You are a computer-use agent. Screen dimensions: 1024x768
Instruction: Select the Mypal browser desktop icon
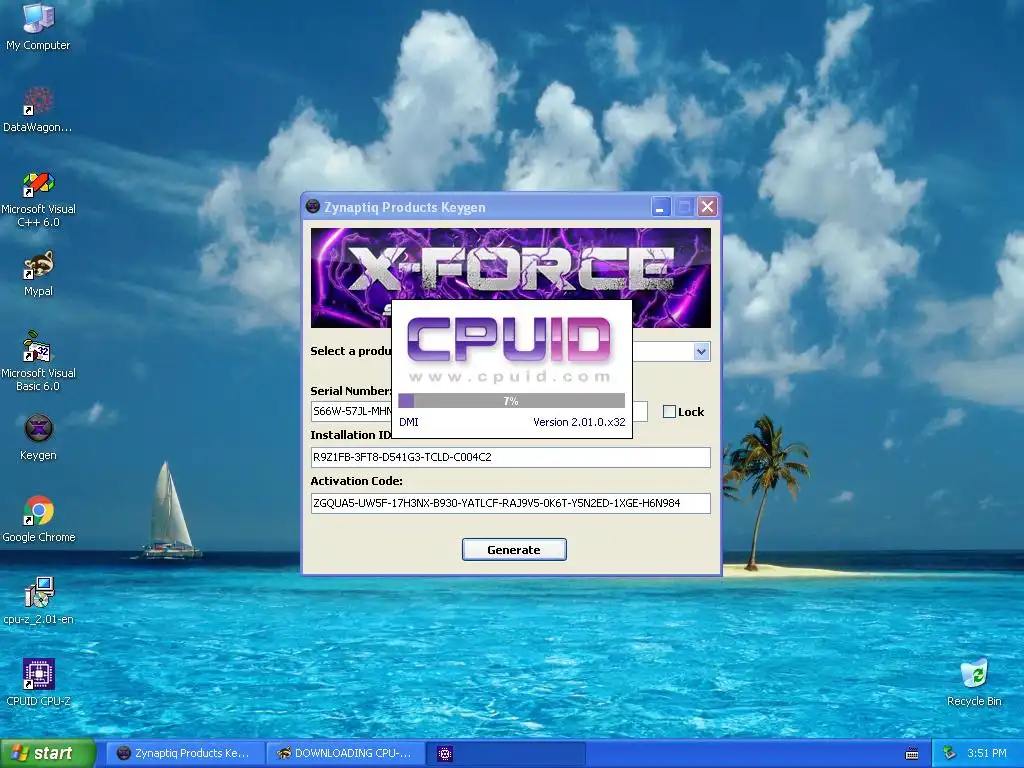coord(38,273)
